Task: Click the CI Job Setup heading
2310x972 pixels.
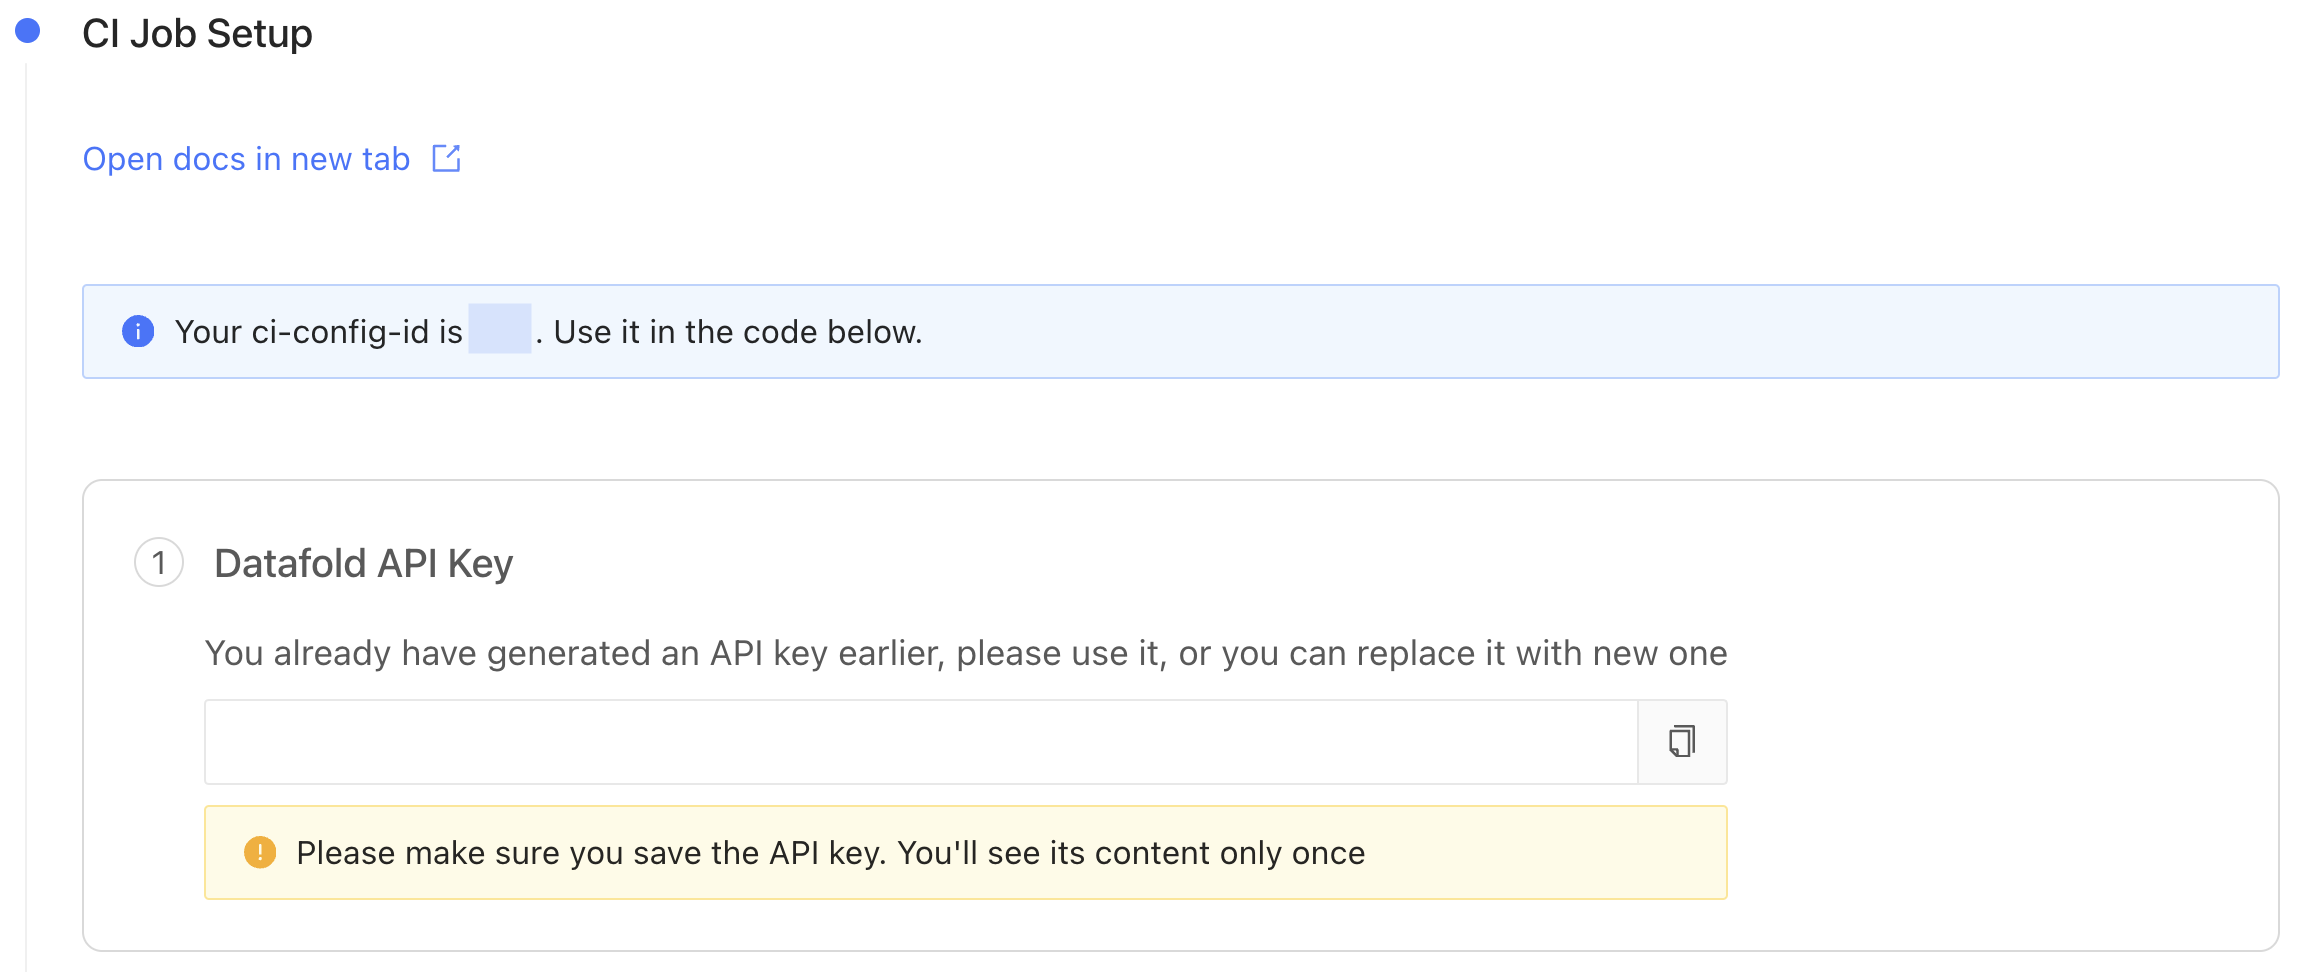Action: (x=197, y=33)
